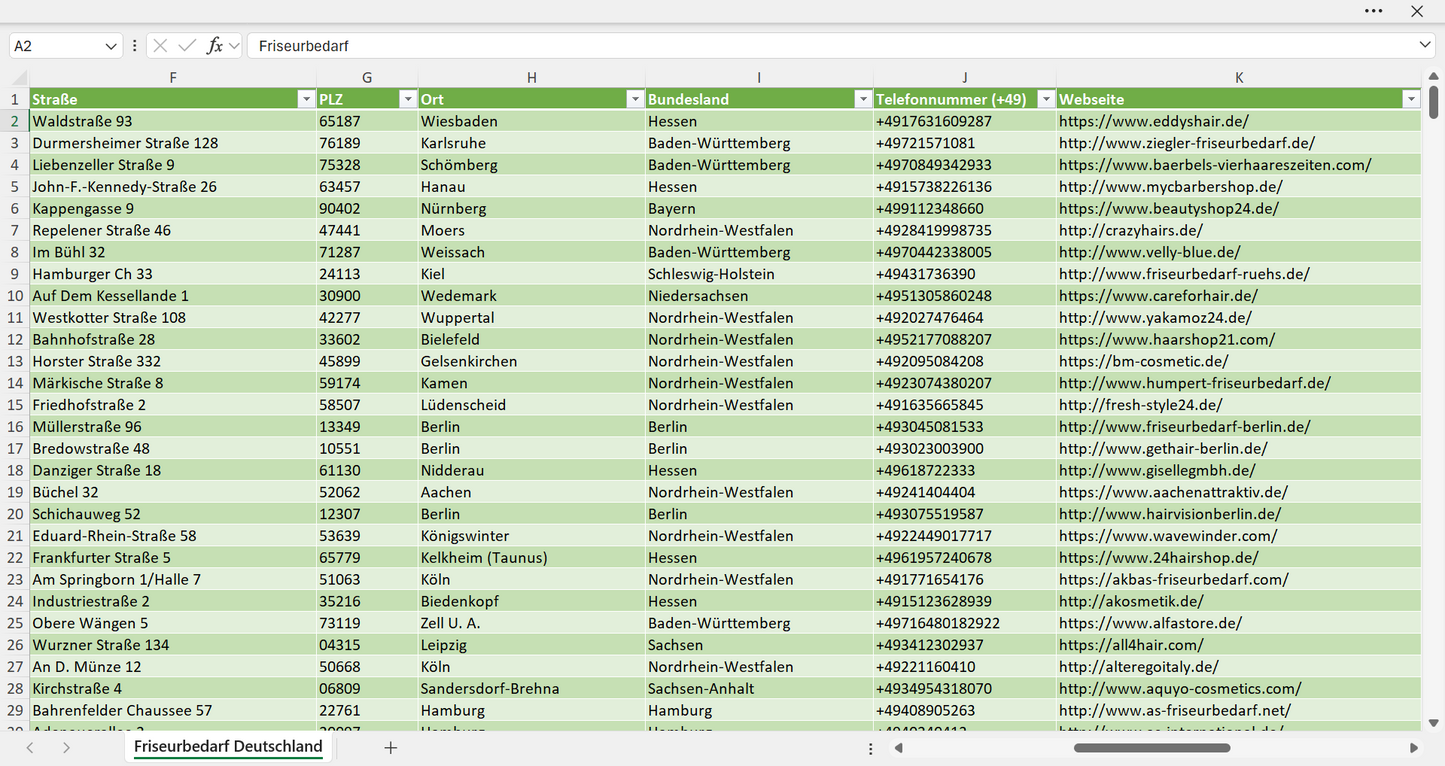This screenshot has width=1445, height=766.
Task: Select row 16 header
Action: coord(15,427)
